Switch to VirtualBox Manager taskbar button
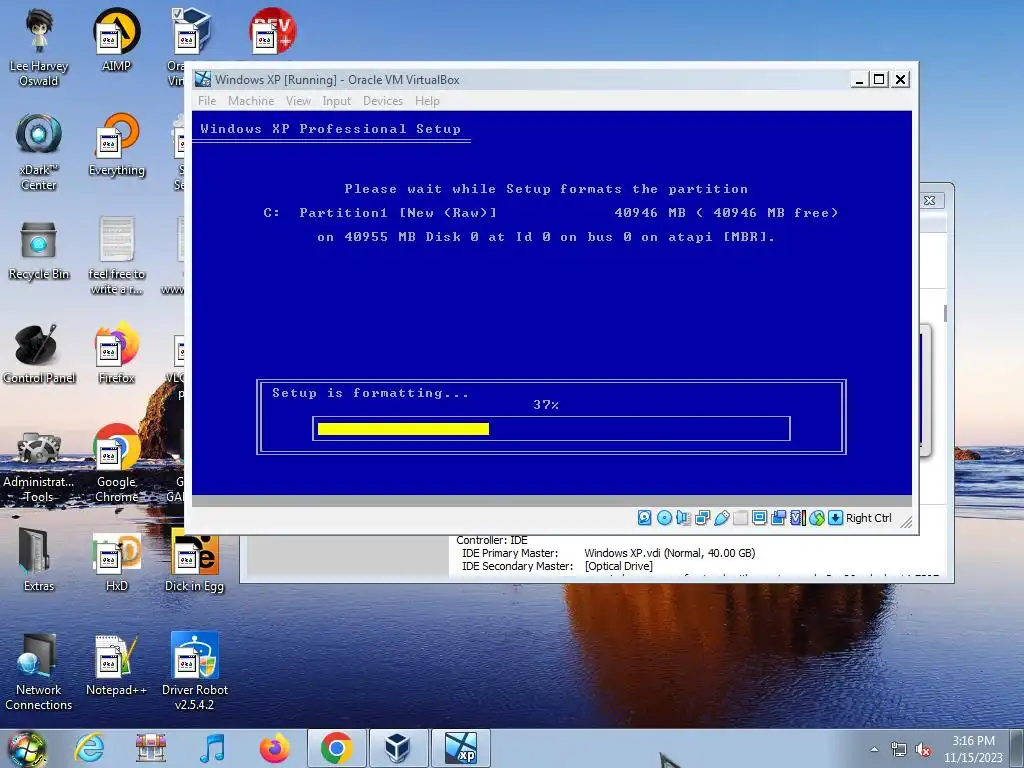This screenshot has width=1024, height=768. (398, 748)
